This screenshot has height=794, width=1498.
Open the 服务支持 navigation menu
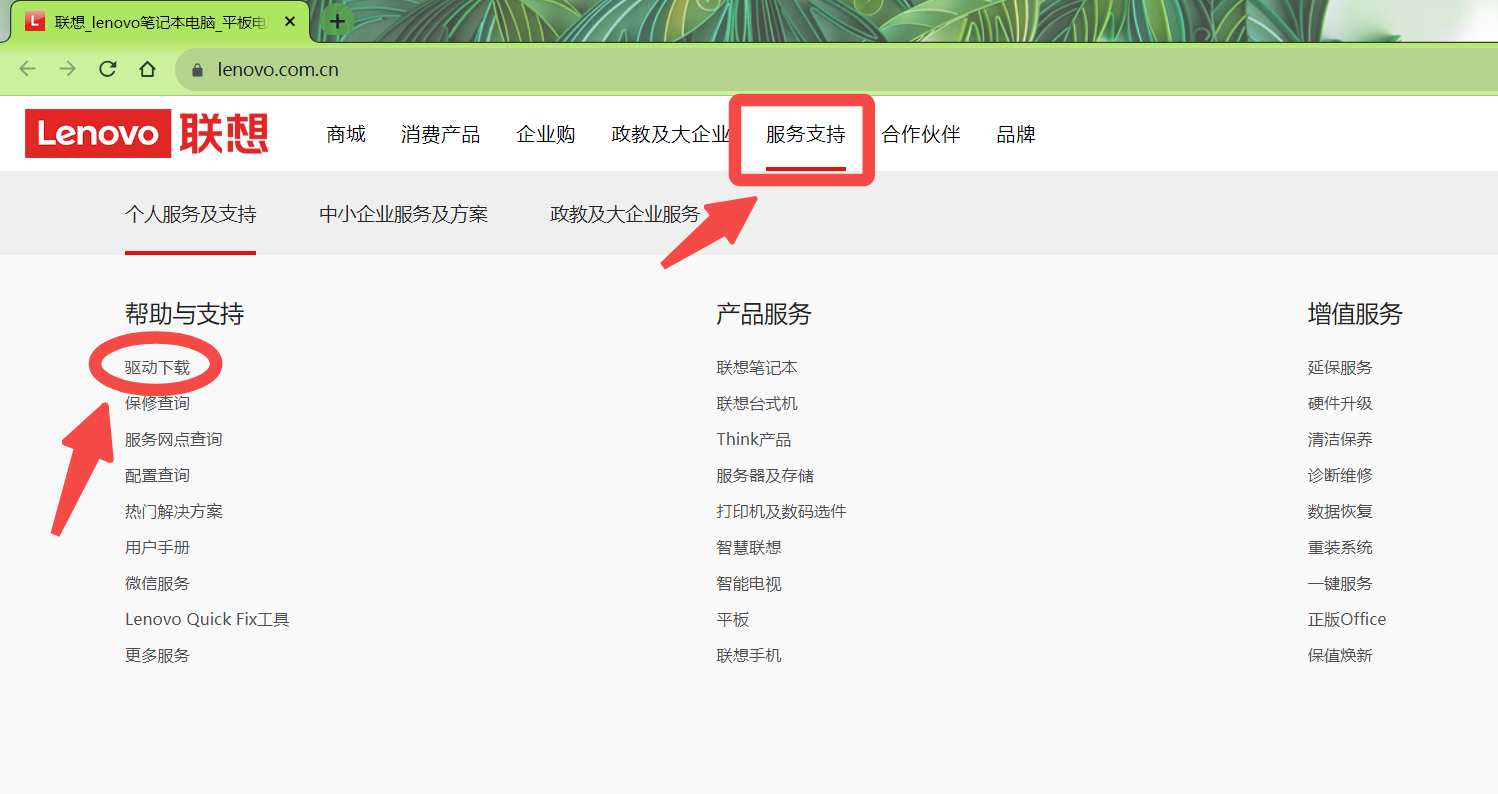tap(805, 134)
